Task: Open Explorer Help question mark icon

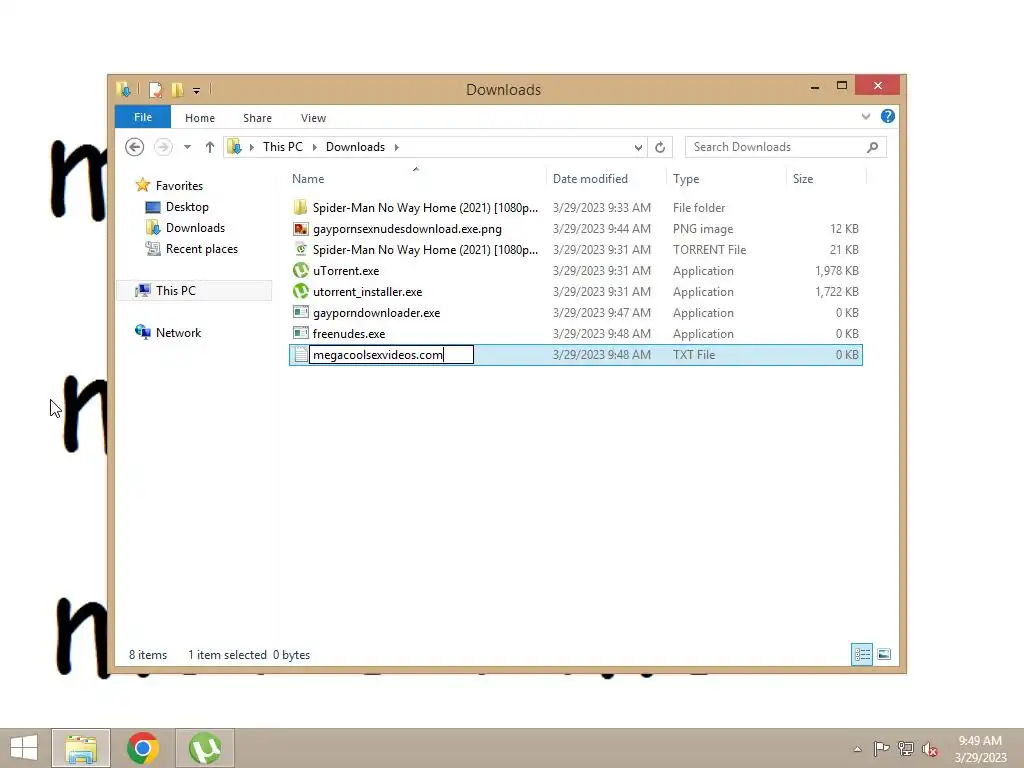Action: 888,116
